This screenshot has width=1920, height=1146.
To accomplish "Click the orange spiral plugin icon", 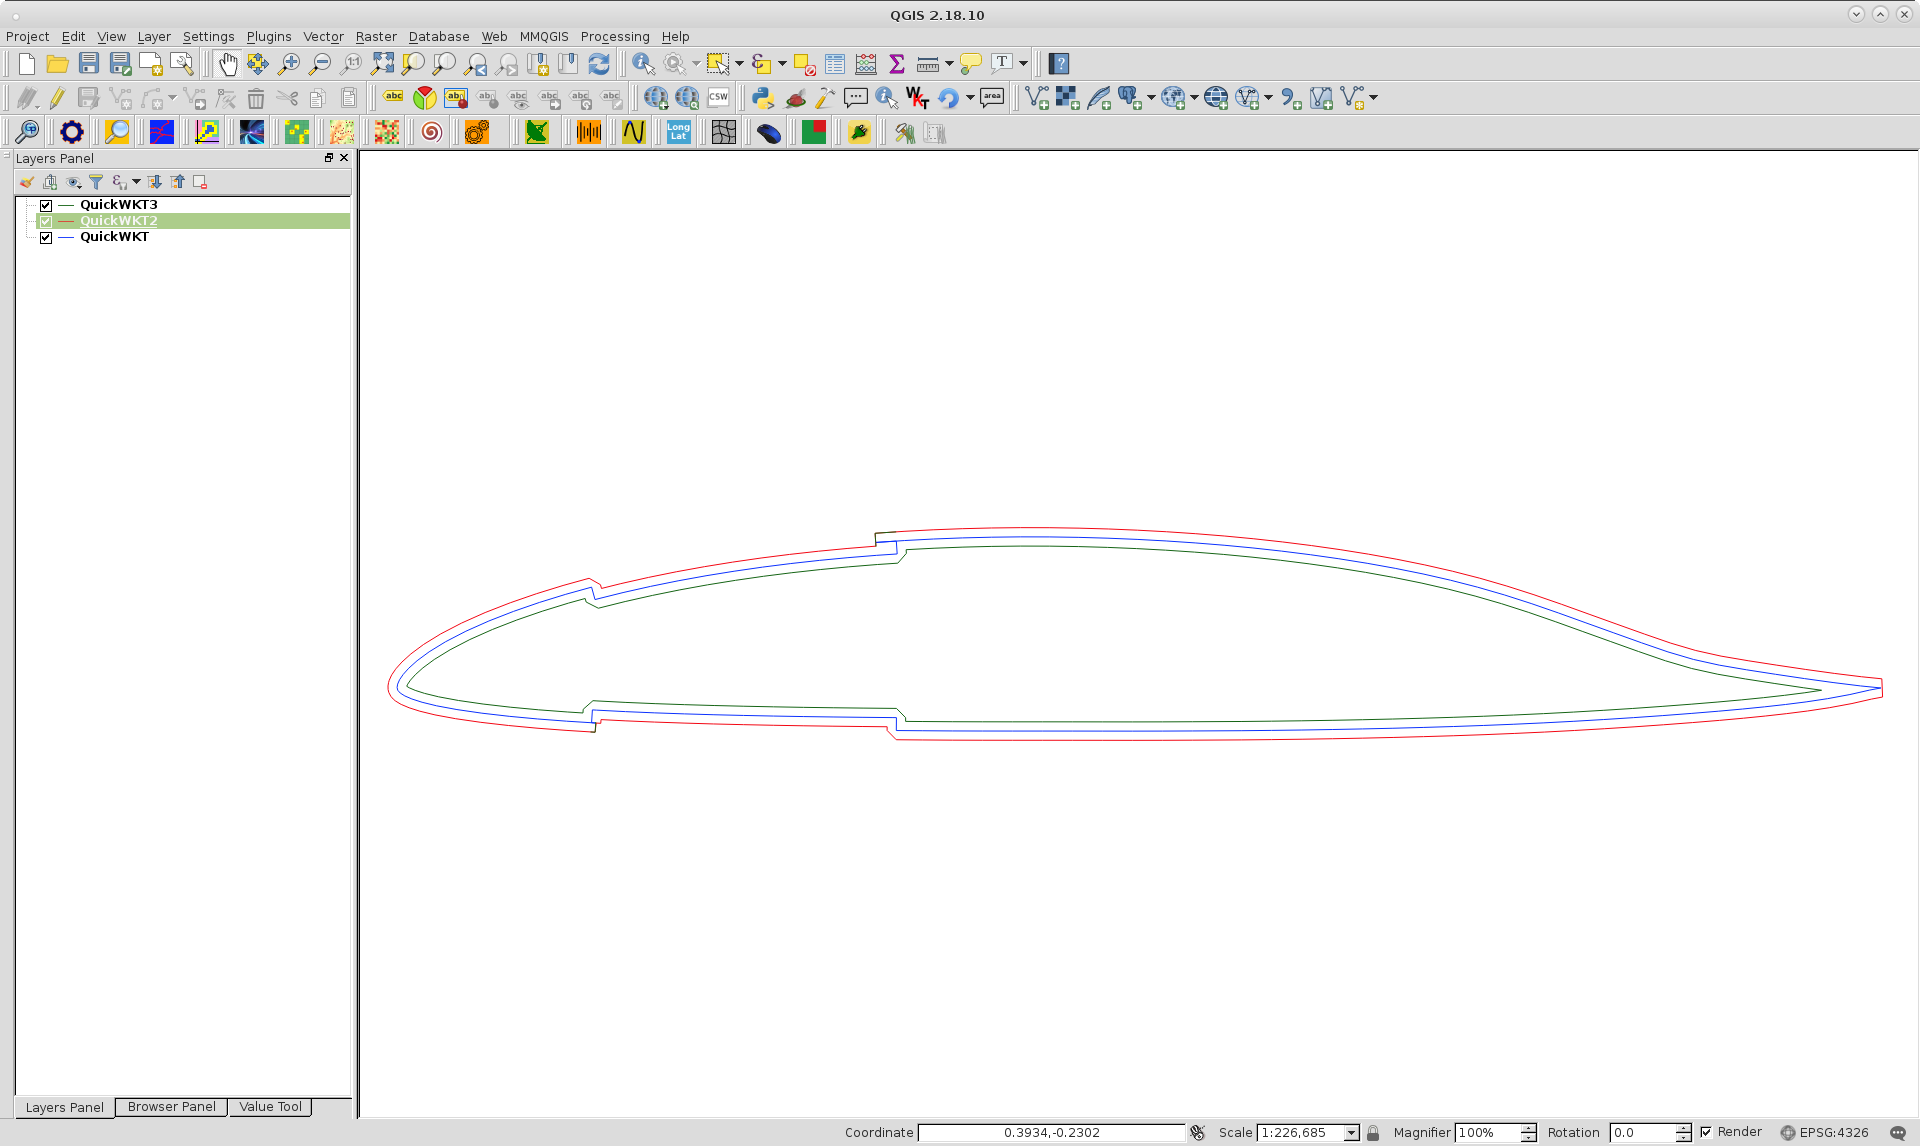I will point(431,132).
